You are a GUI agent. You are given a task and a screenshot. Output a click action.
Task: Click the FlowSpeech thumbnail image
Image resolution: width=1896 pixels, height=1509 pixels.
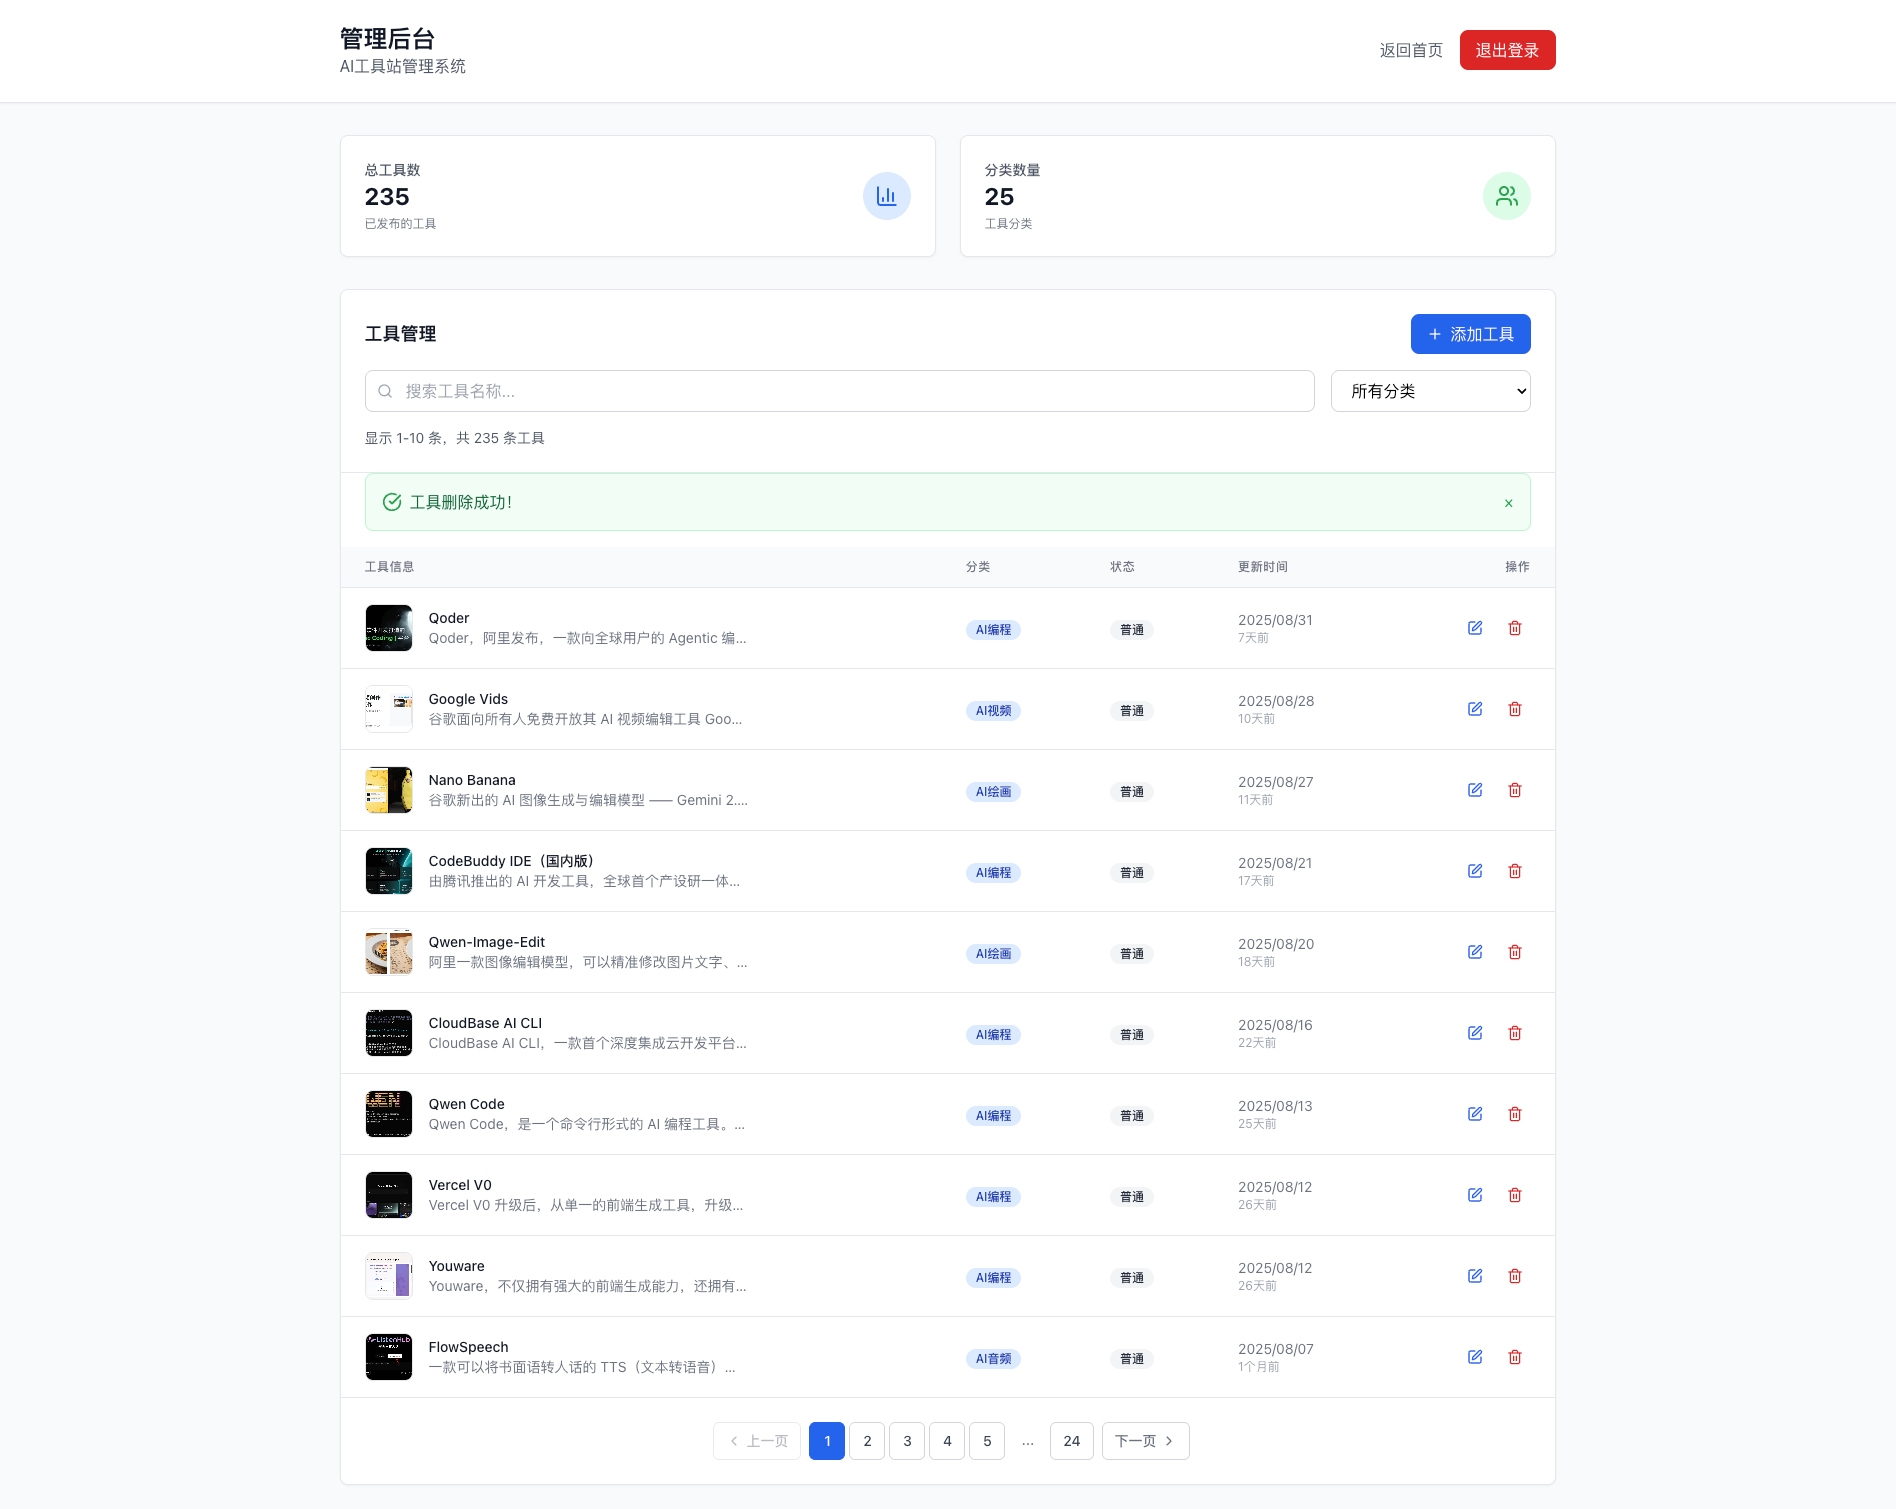pyautogui.click(x=389, y=1357)
